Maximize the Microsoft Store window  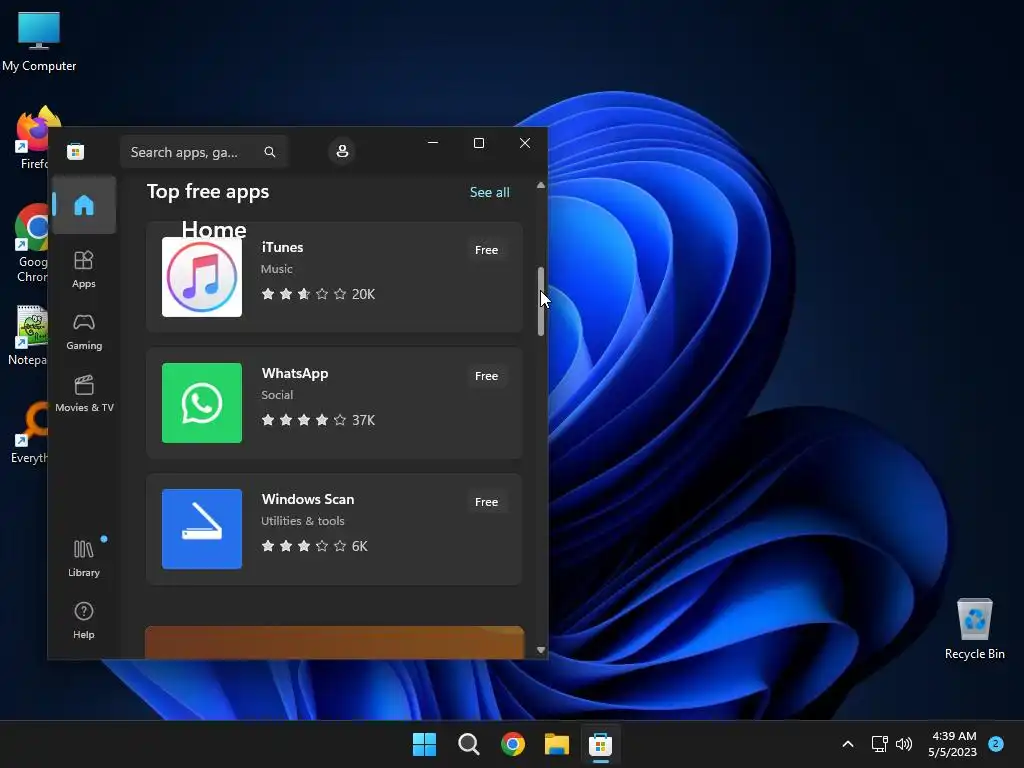coord(479,143)
